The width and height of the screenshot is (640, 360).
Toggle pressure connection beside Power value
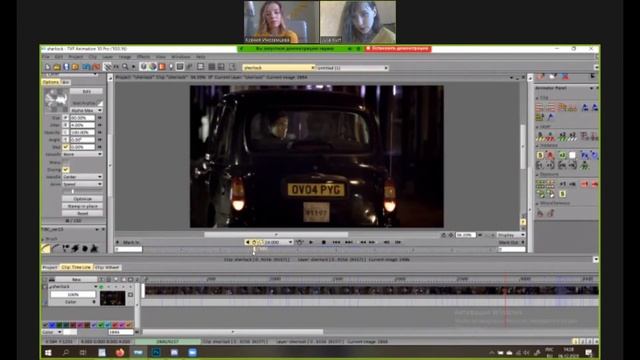(66, 125)
